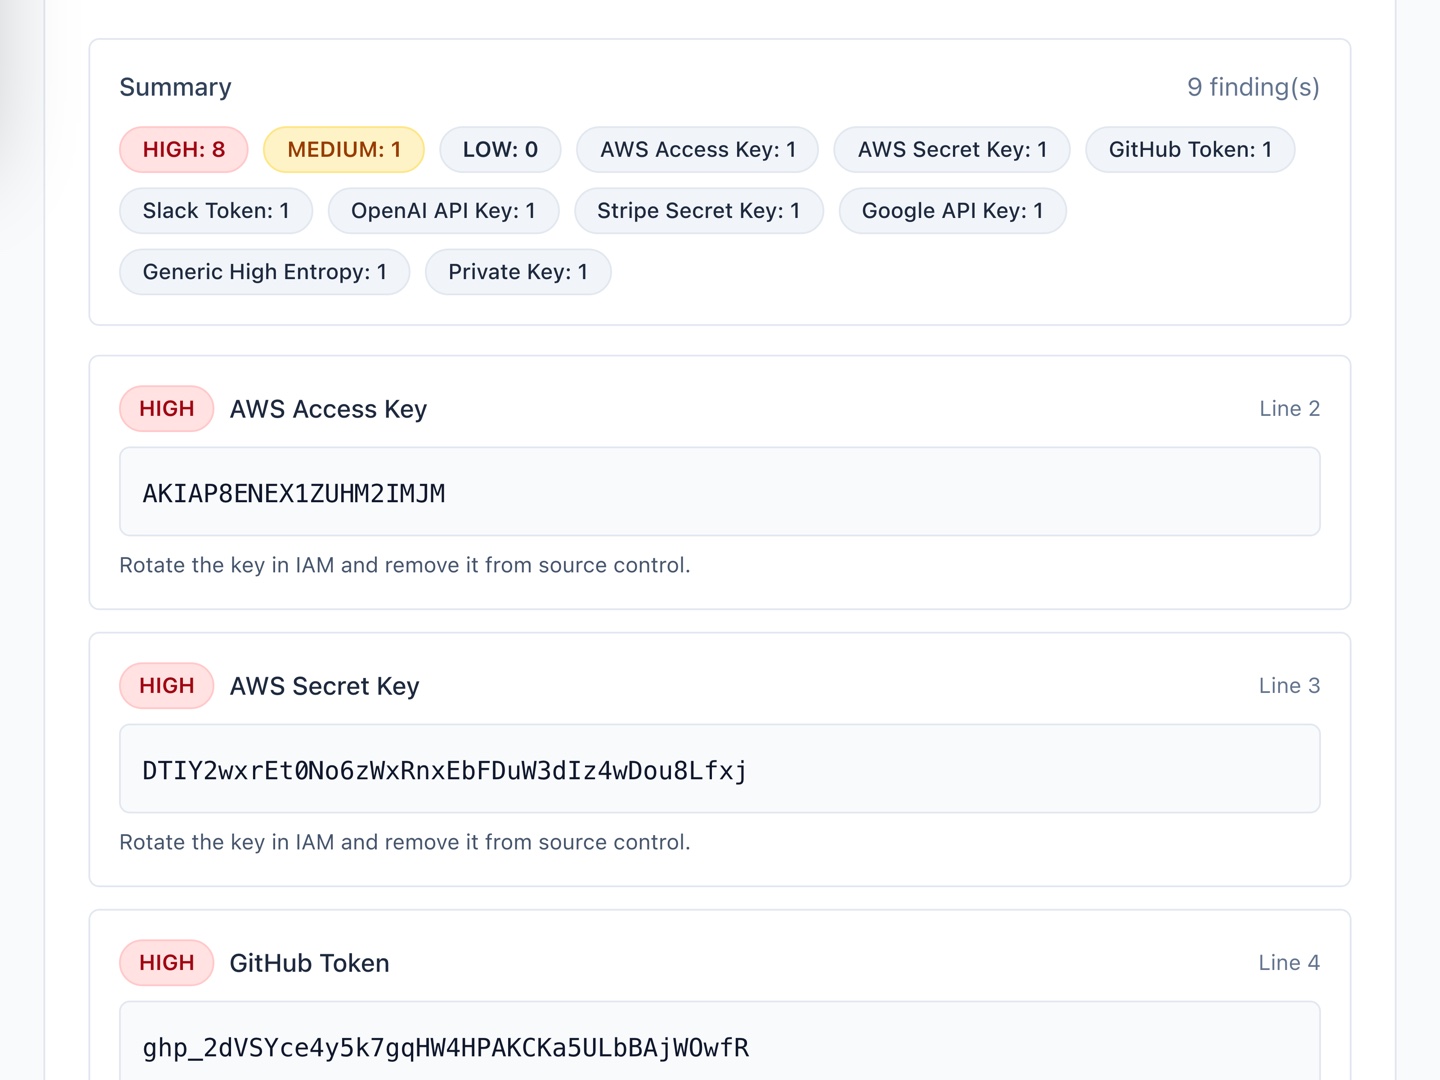Select the Private Key: 1 chip
This screenshot has height=1080, width=1440.
click(518, 272)
